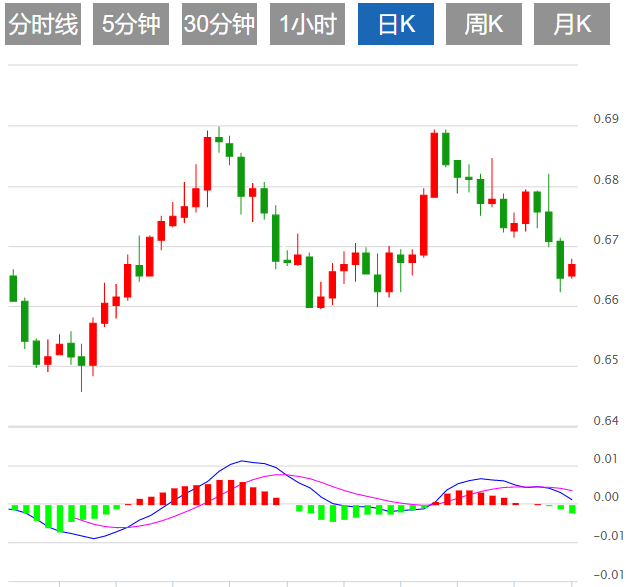Click the 0.00 MACD axis label
The width and height of the screenshot is (634, 587).
[606, 496]
